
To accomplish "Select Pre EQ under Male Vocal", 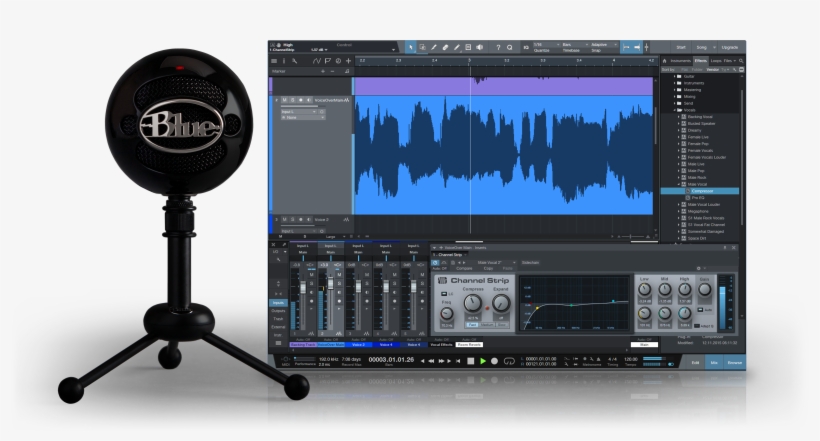I will coord(698,198).
